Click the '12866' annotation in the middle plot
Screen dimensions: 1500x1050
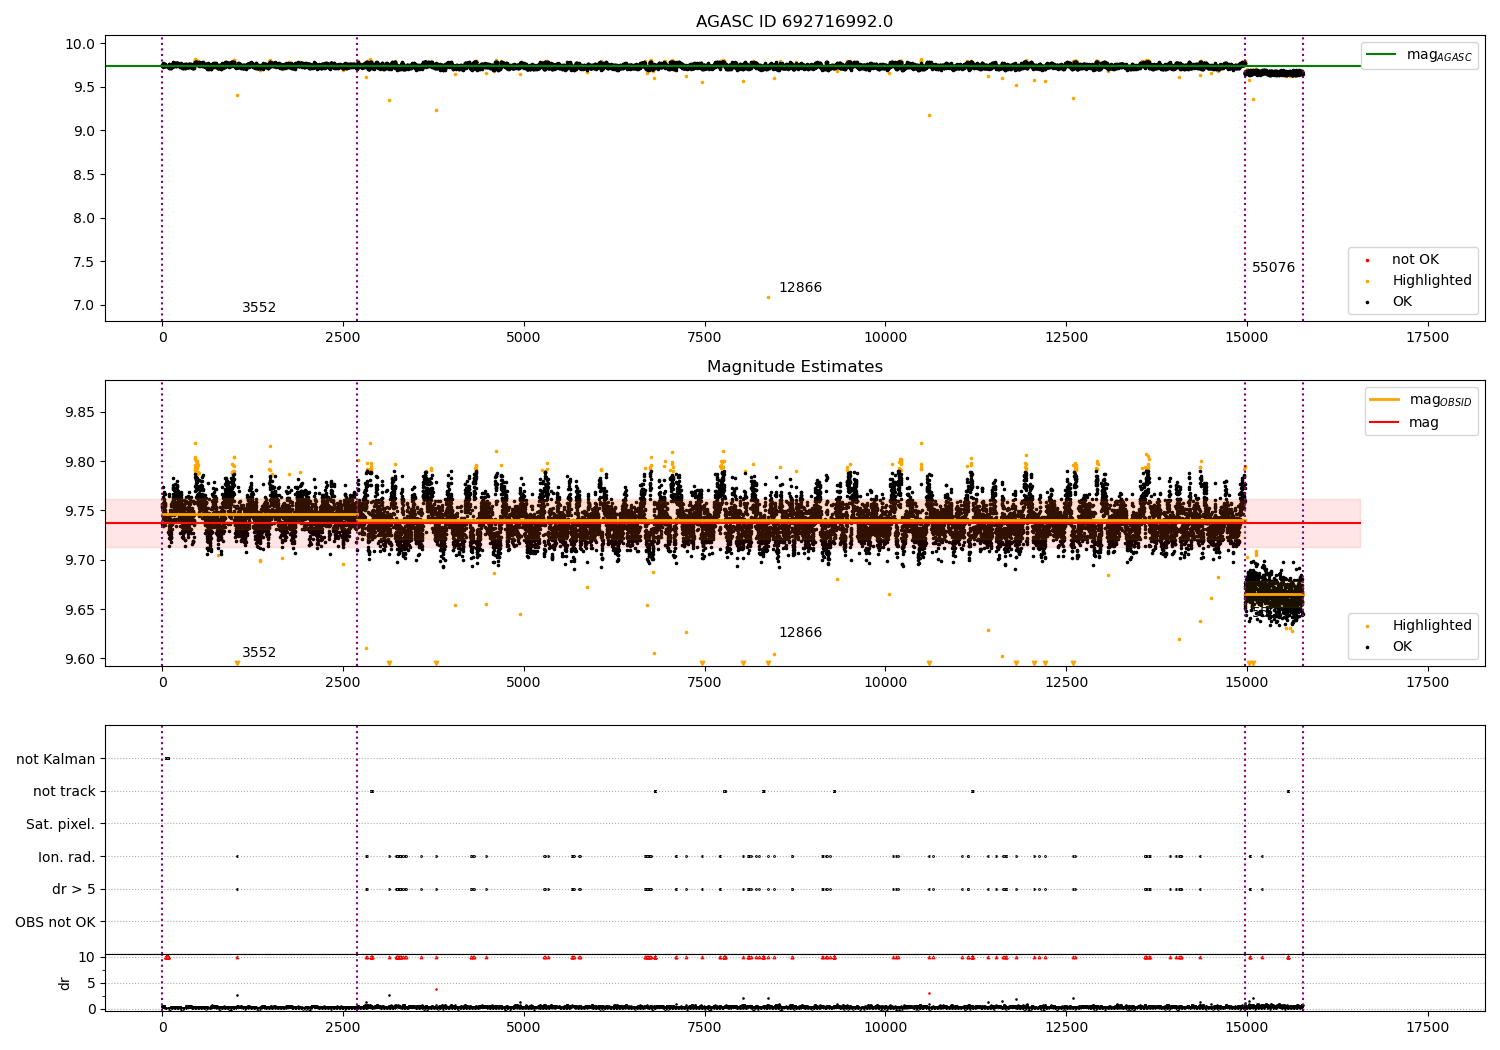(x=800, y=633)
